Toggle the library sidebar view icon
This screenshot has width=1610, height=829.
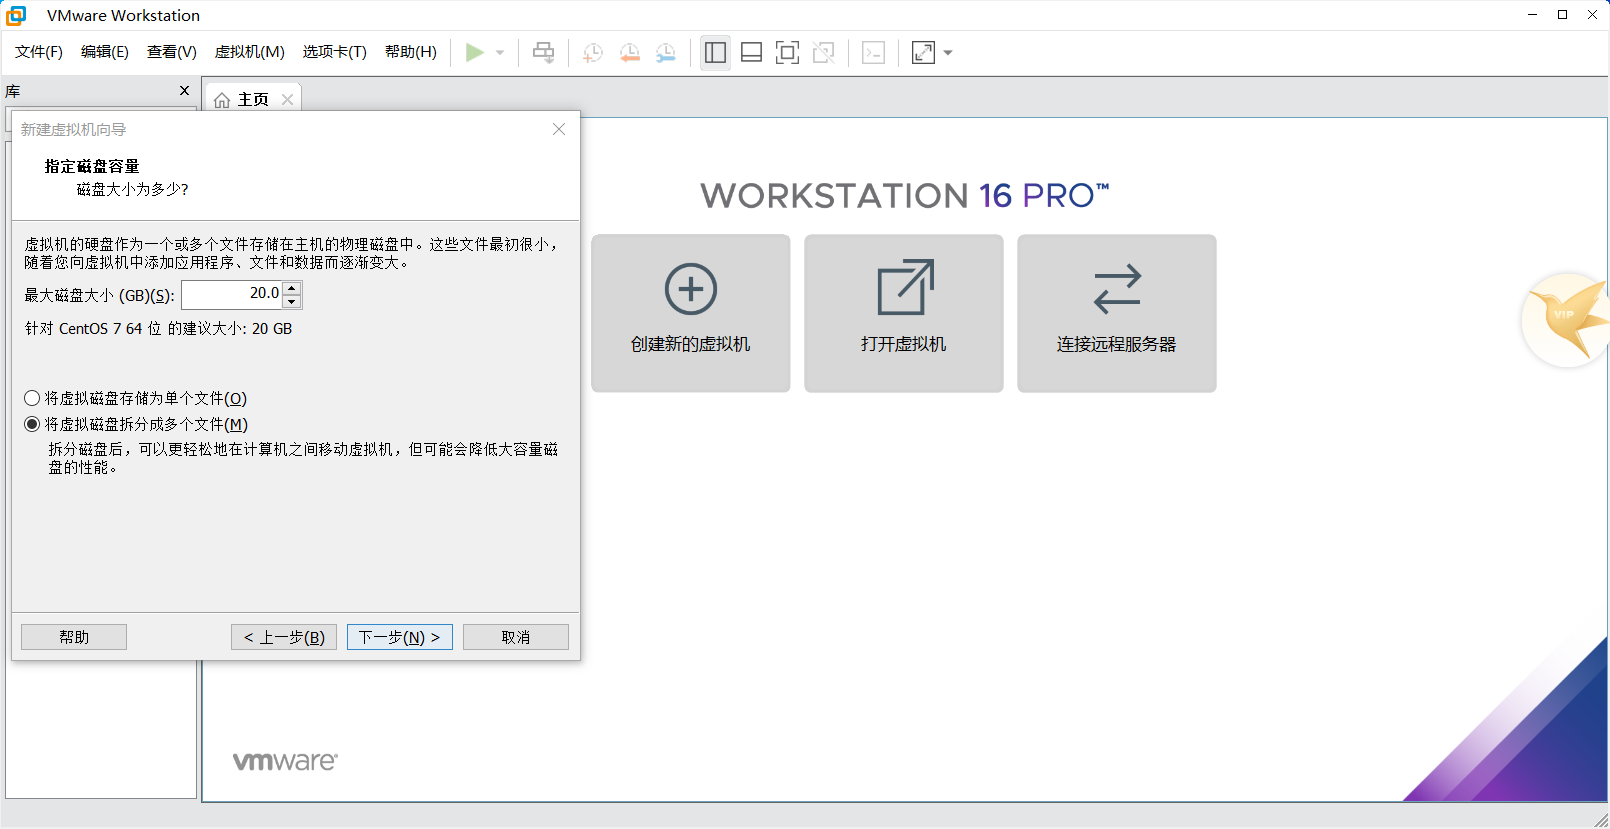pos(715,53)
